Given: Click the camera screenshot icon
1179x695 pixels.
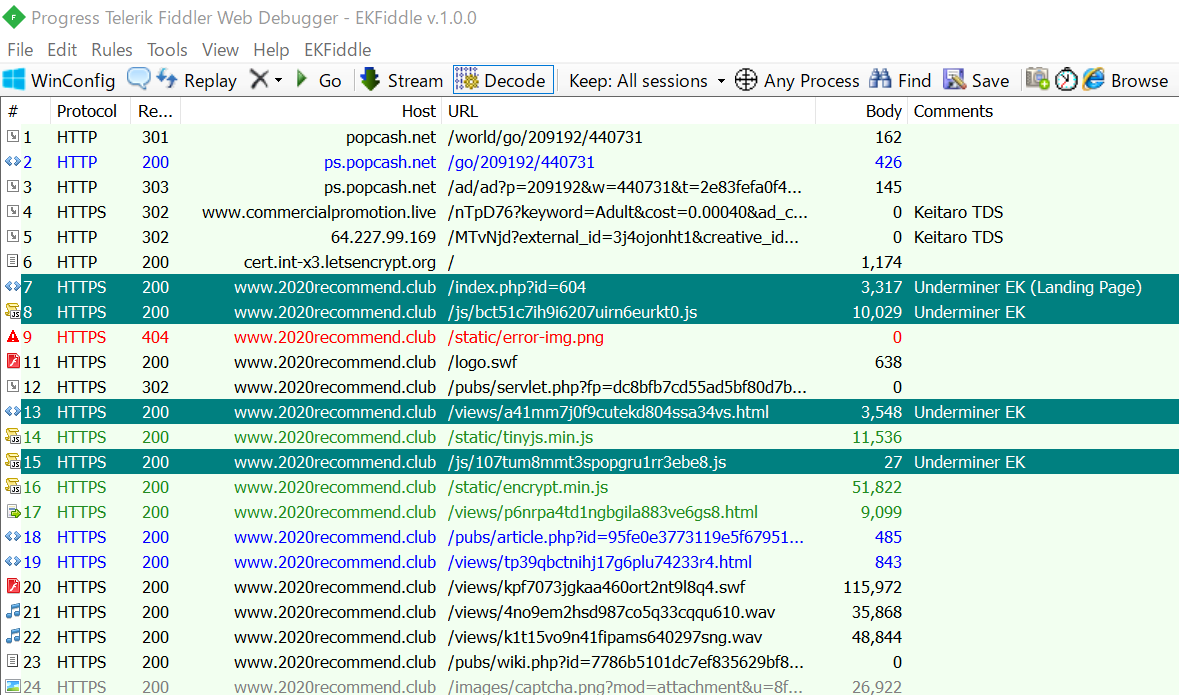Looking at the screenshot, I should click(1038, 79).
